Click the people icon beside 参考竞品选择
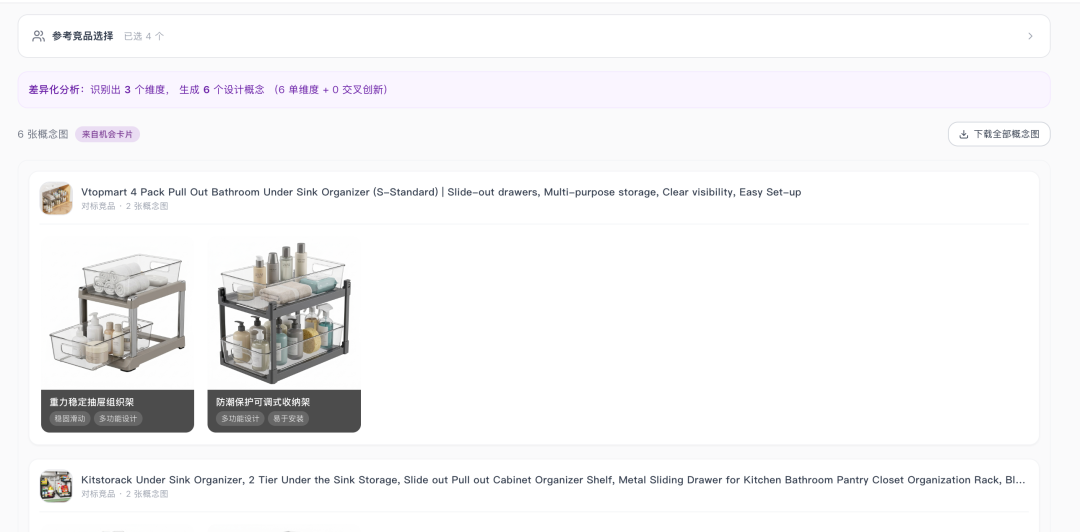 click(x=39, y=36)
